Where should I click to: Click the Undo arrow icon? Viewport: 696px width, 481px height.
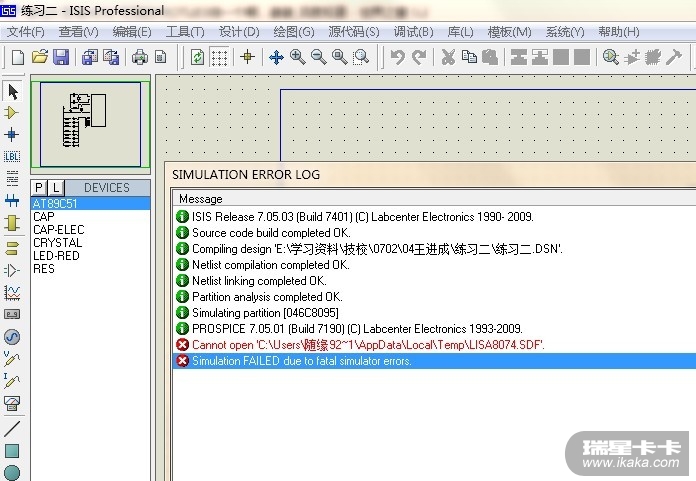[397, 57]
